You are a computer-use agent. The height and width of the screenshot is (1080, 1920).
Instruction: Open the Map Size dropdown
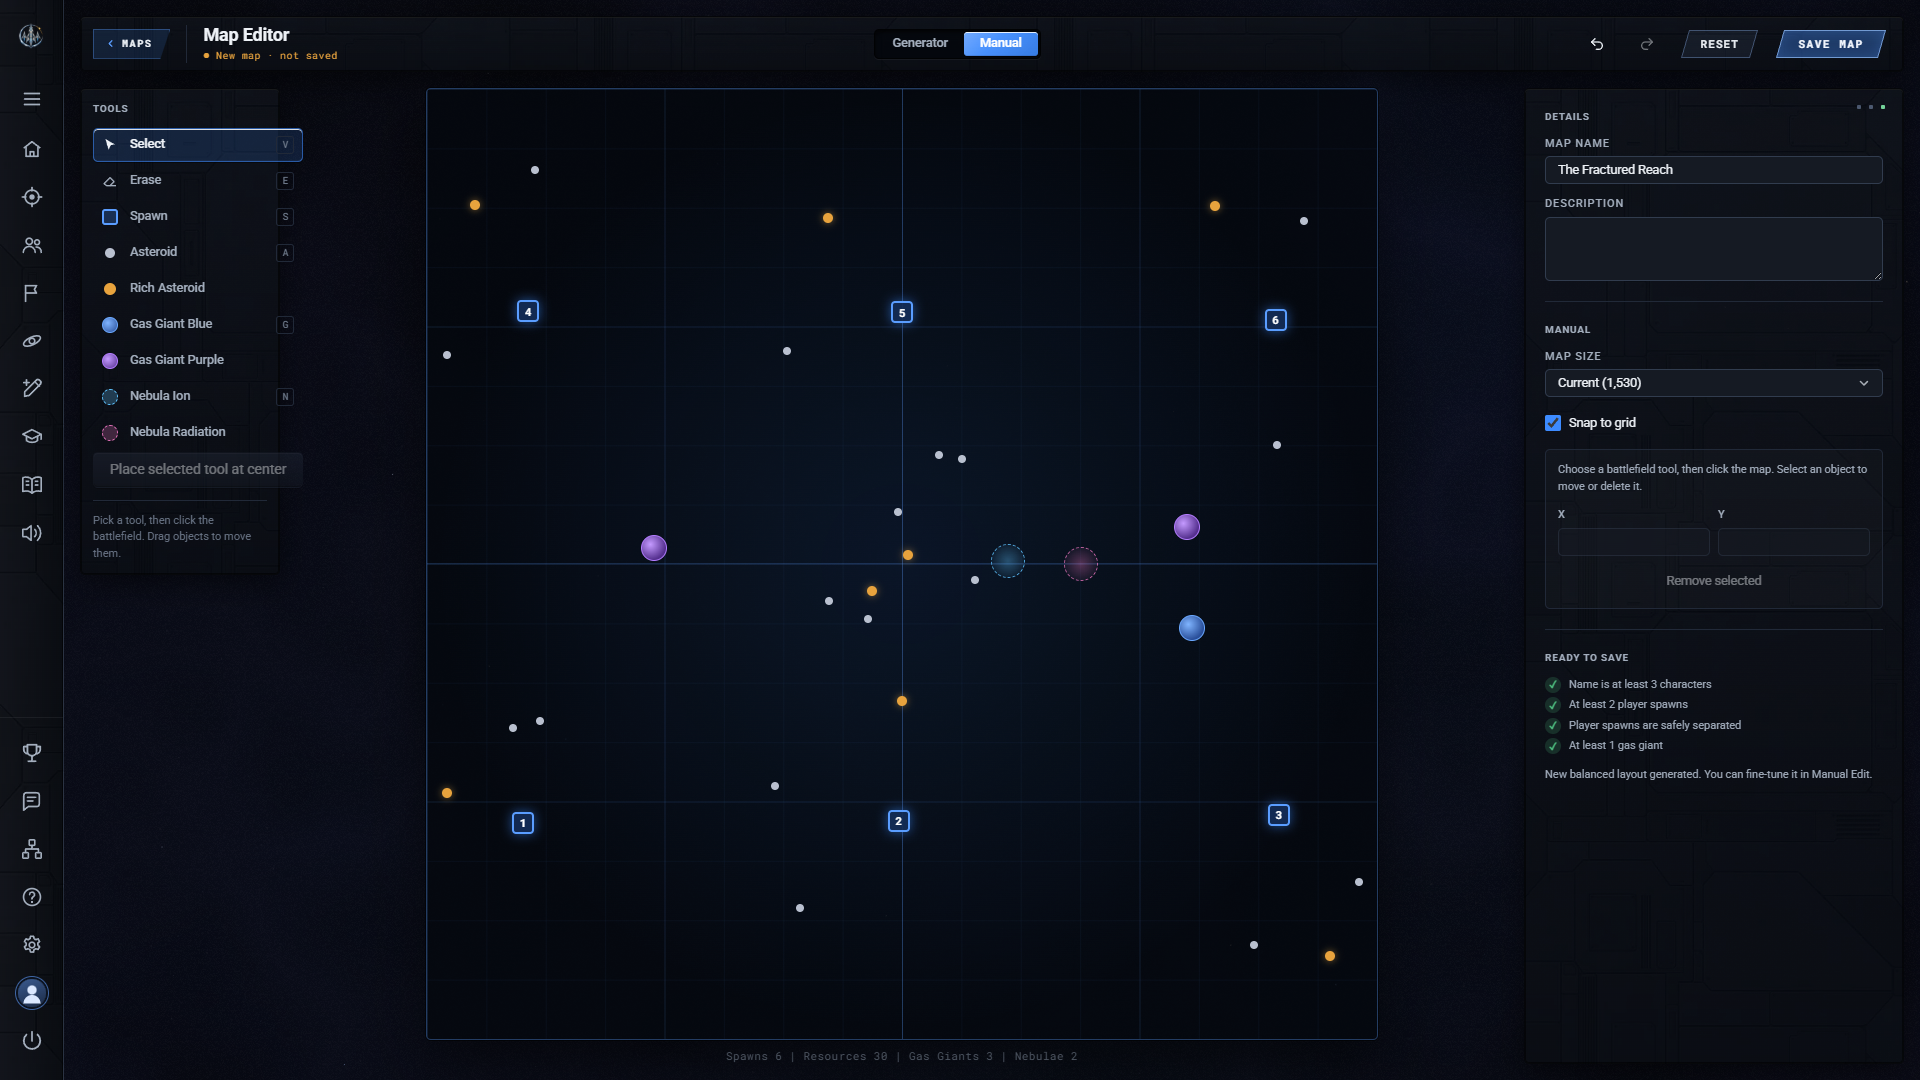pos(1713,383)
